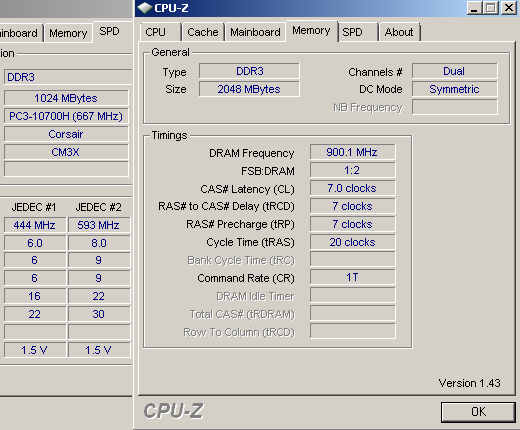Click the 16 cell under JEDEC #1
520x430 pixels.
click(35, 296)
